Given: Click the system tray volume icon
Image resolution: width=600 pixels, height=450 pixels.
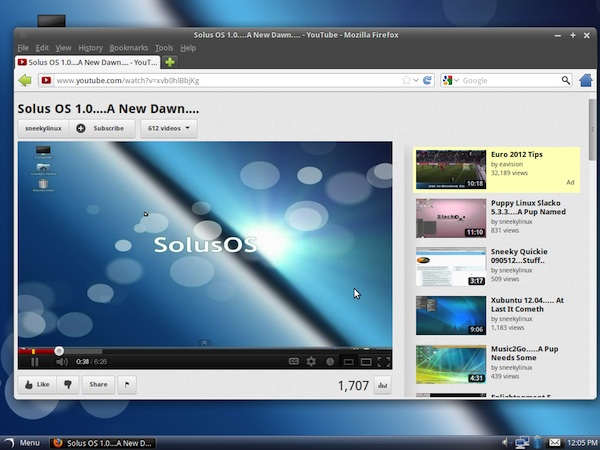Looking at the screenshot, I should 506,443.
